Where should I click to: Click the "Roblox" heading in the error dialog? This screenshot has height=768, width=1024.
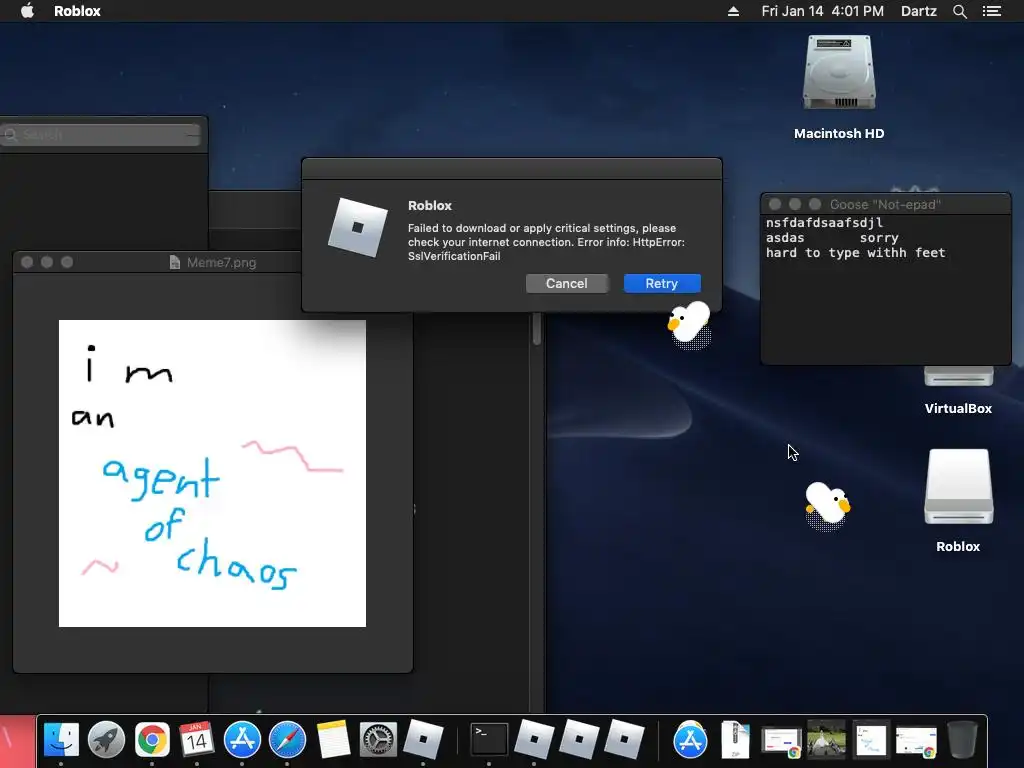point(430,206)
